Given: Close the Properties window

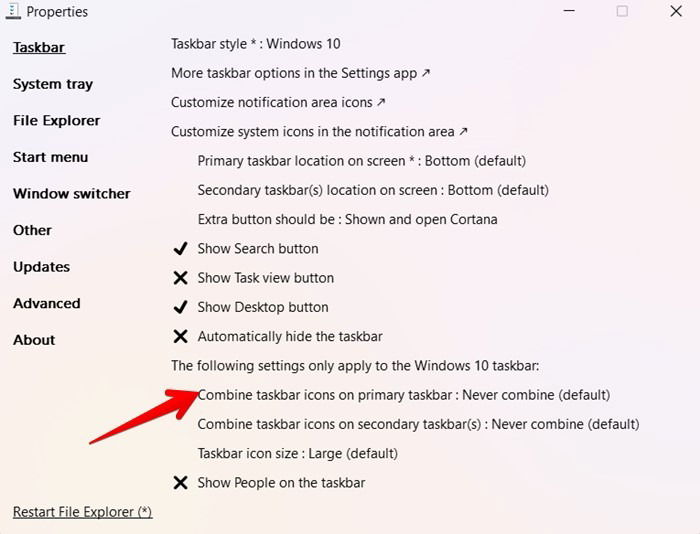Looking at the screenshot, I should [x=676, y=11].
